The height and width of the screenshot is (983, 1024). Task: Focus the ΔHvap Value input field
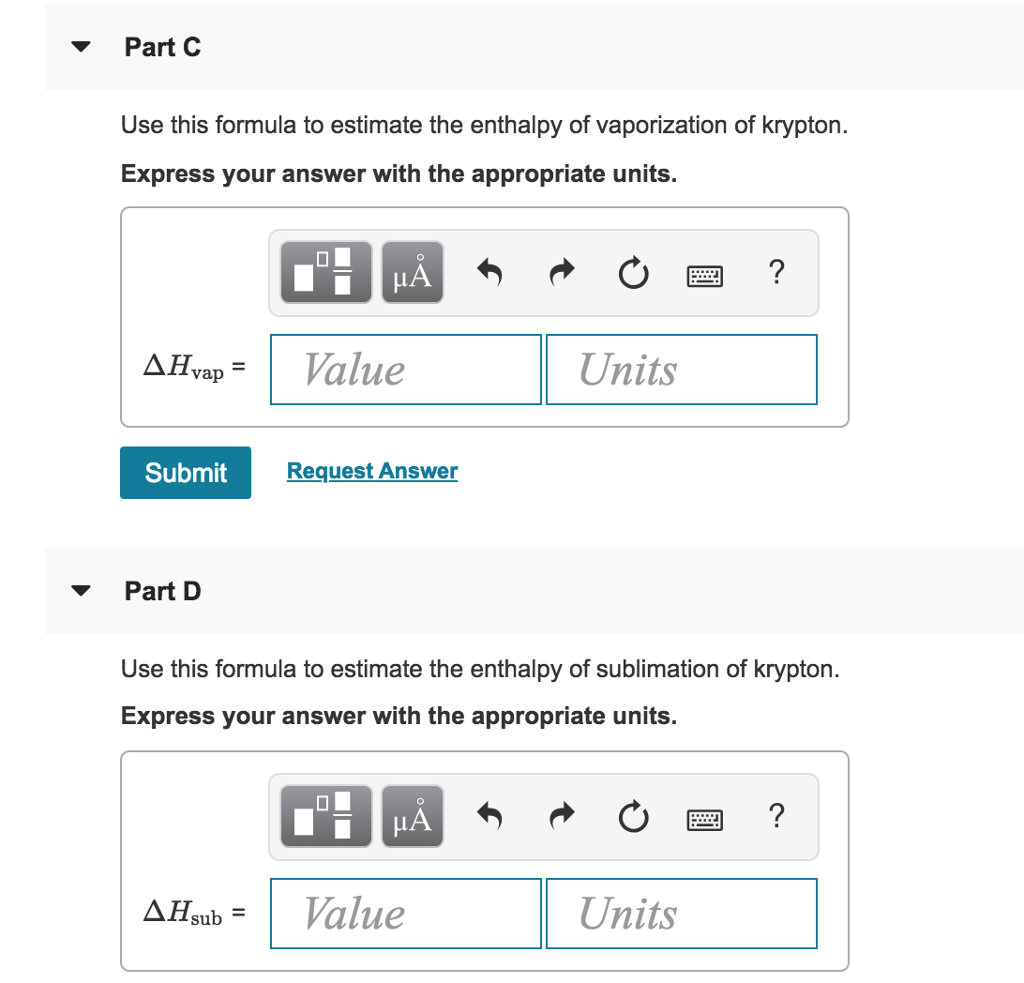pos(406,370)
